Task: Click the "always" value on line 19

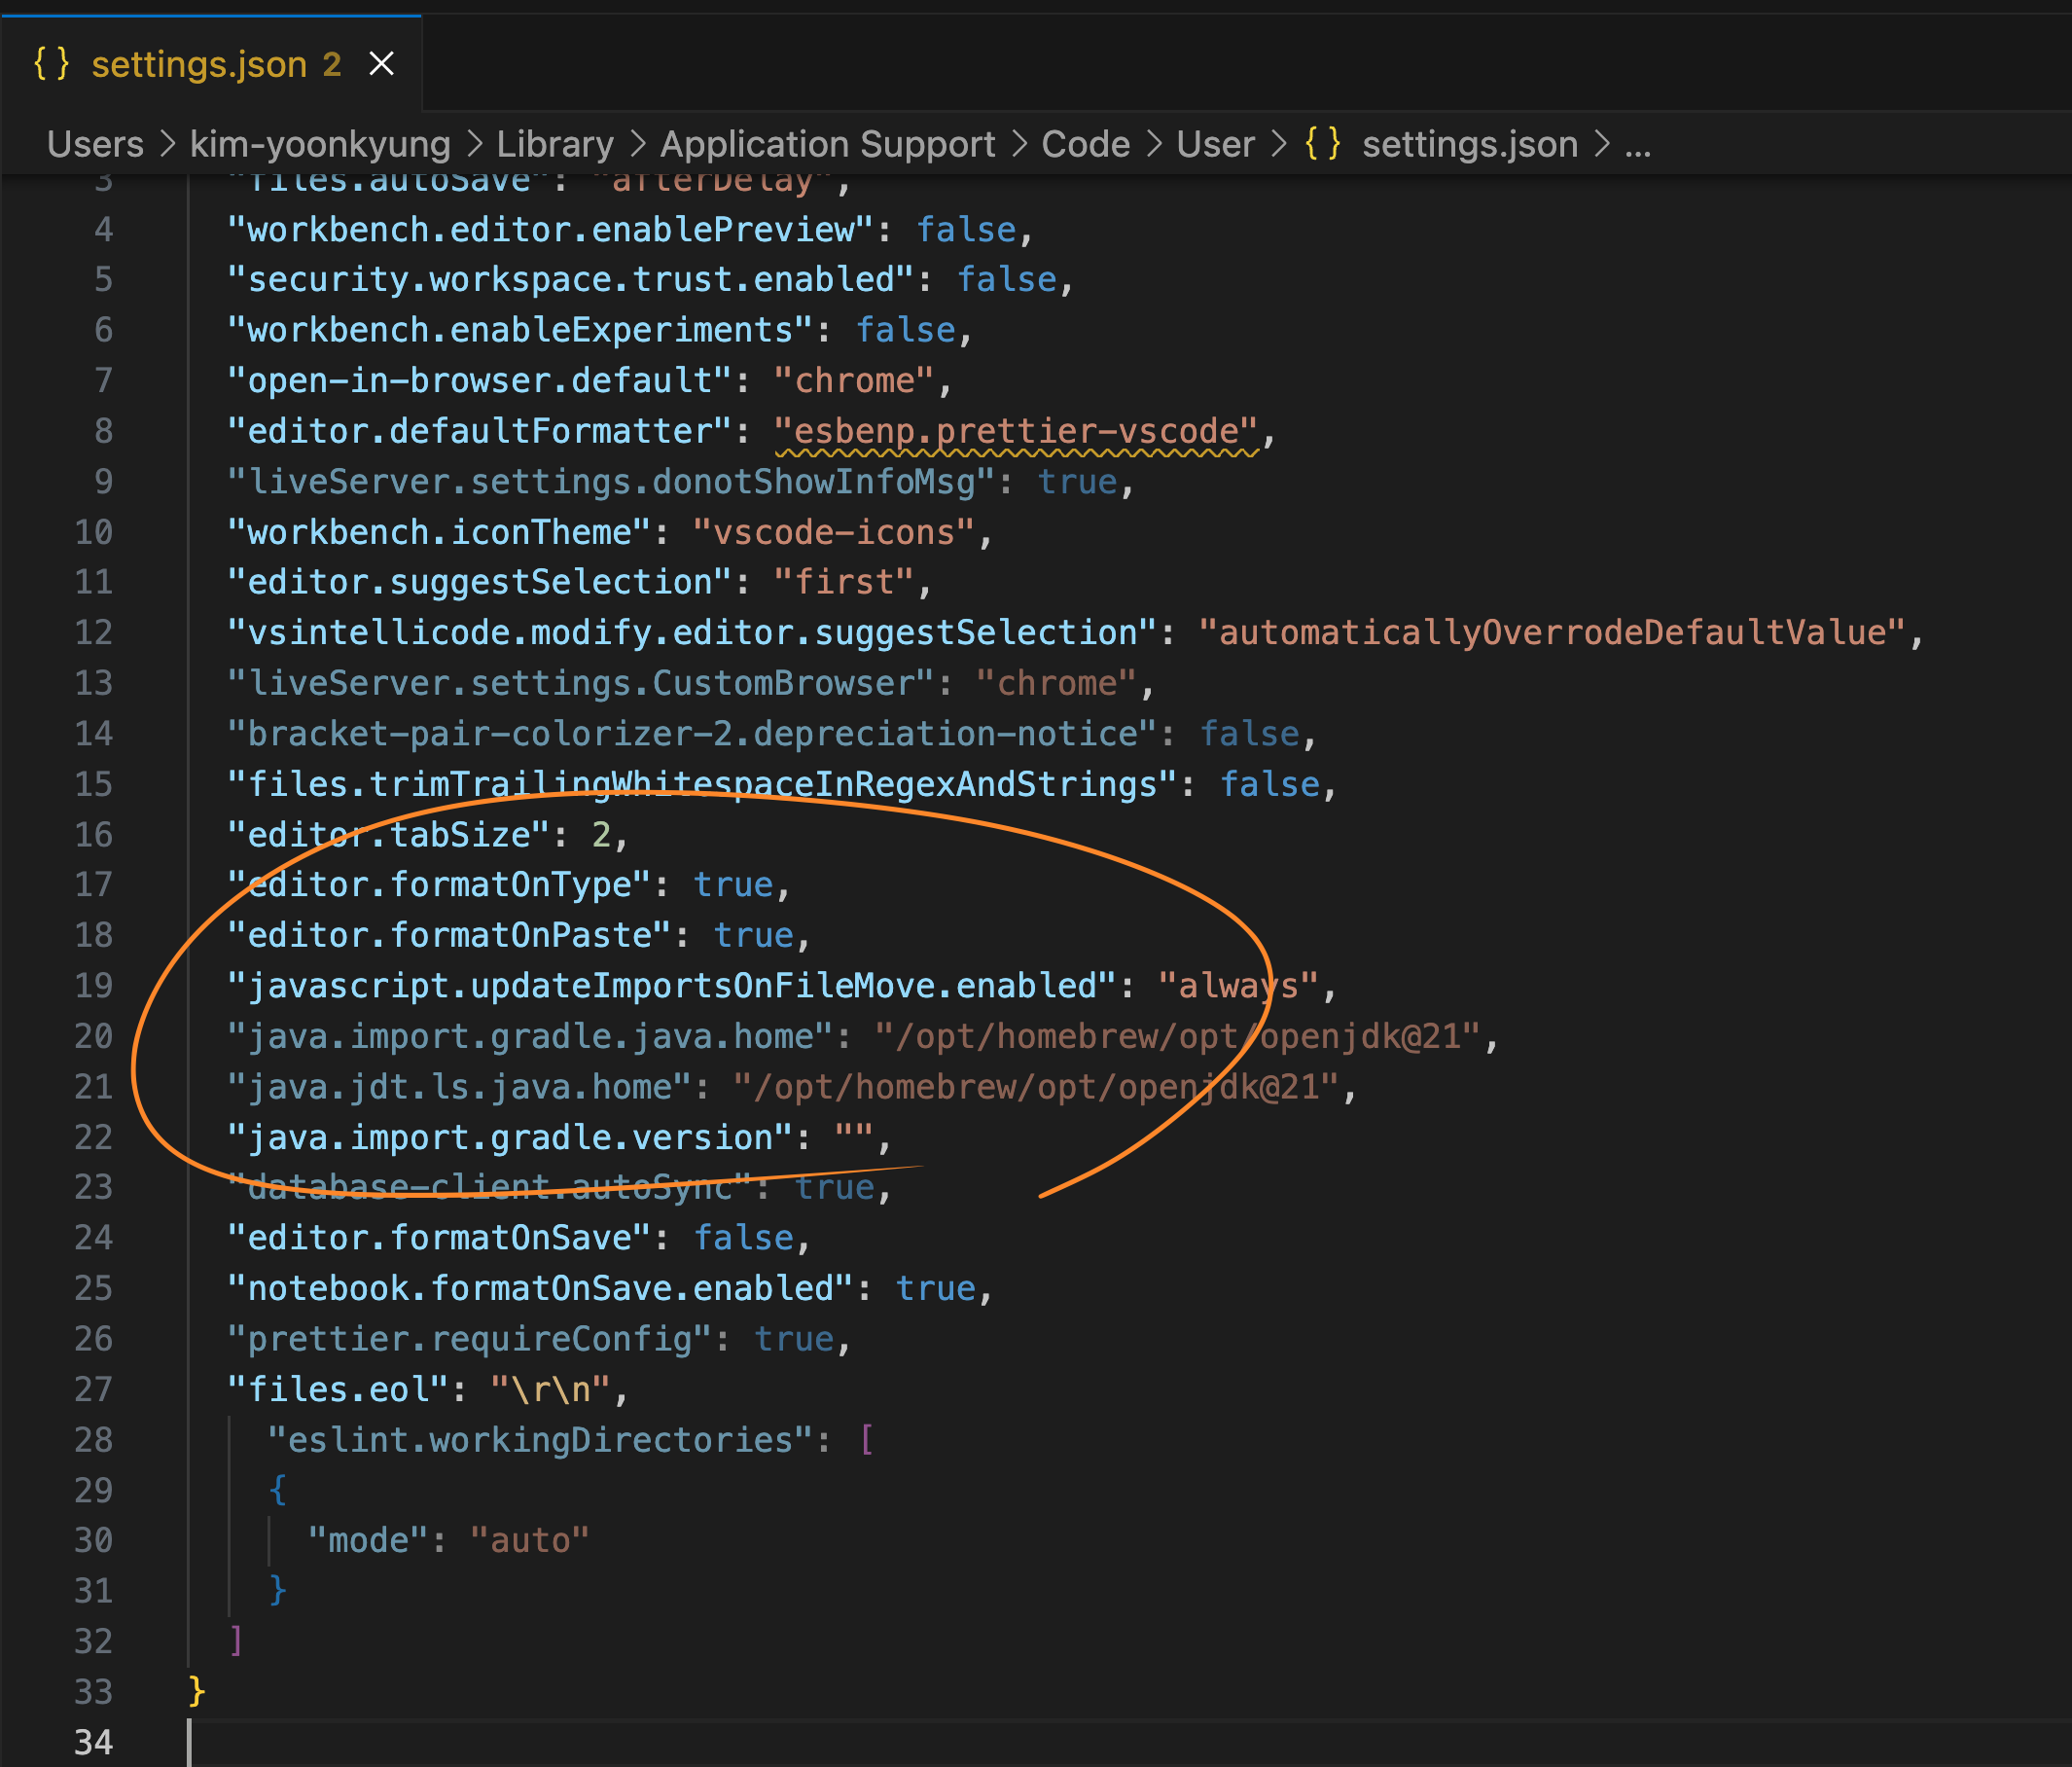Action: (x=1239, y=986)
